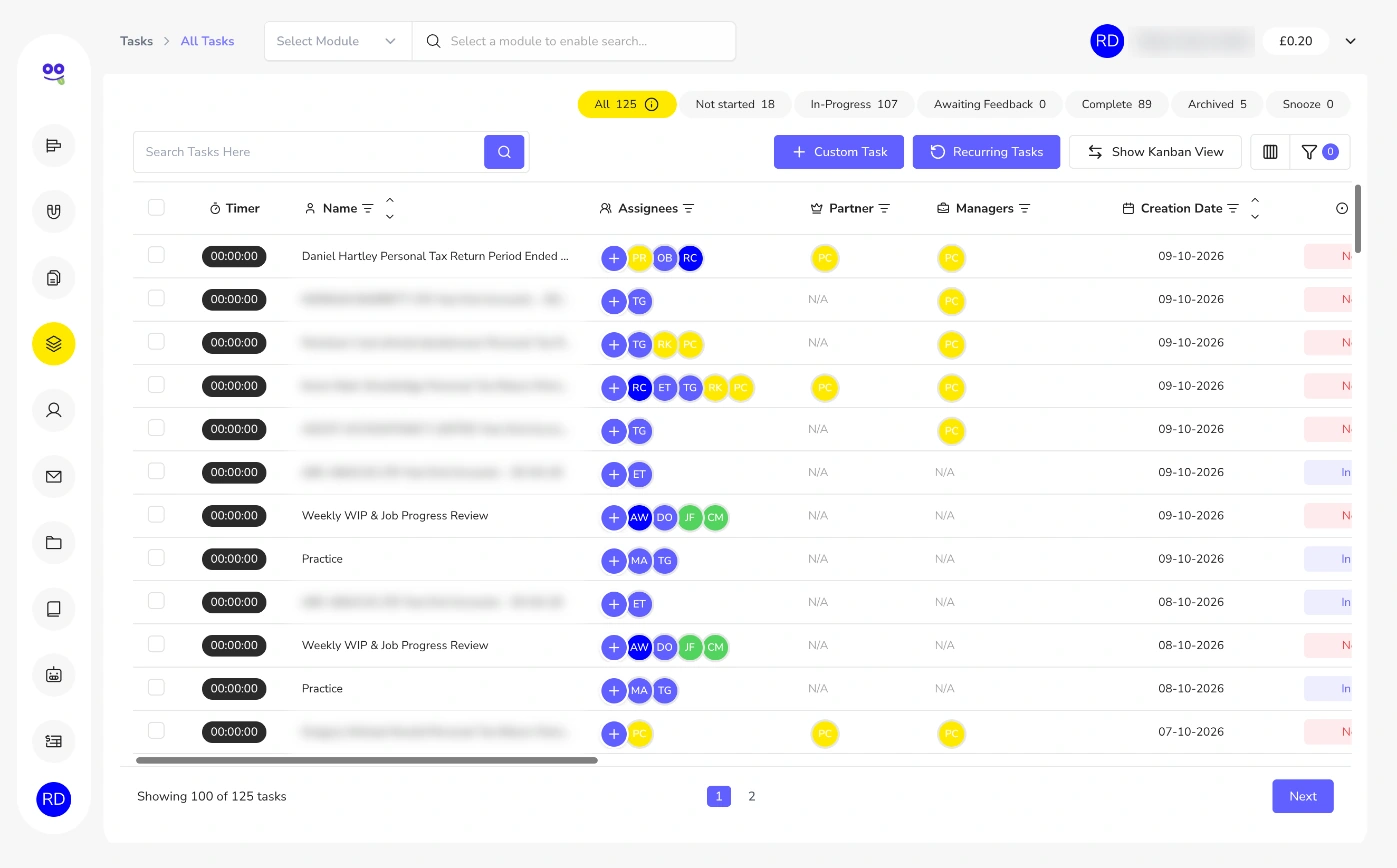Select the Complete 89 tab
Screen dimensions: 1397x868
(x=1116, y=104)
